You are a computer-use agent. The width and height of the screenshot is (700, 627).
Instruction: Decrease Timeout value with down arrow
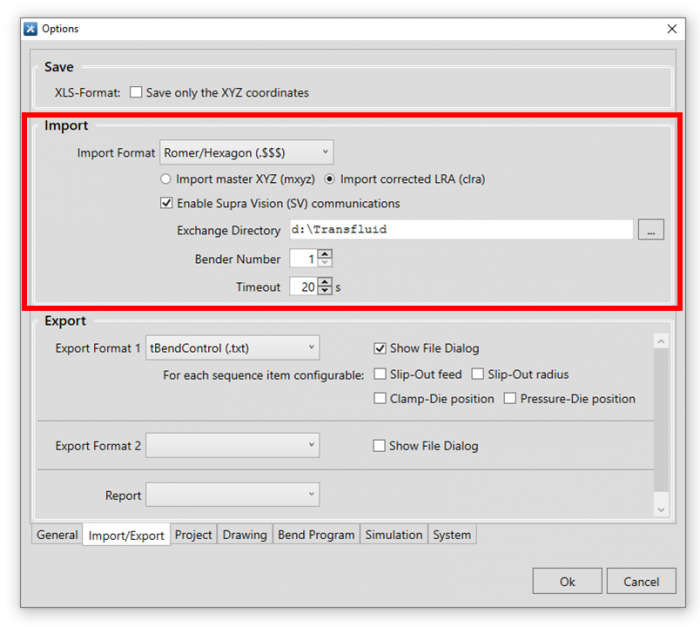click(325, 292)
